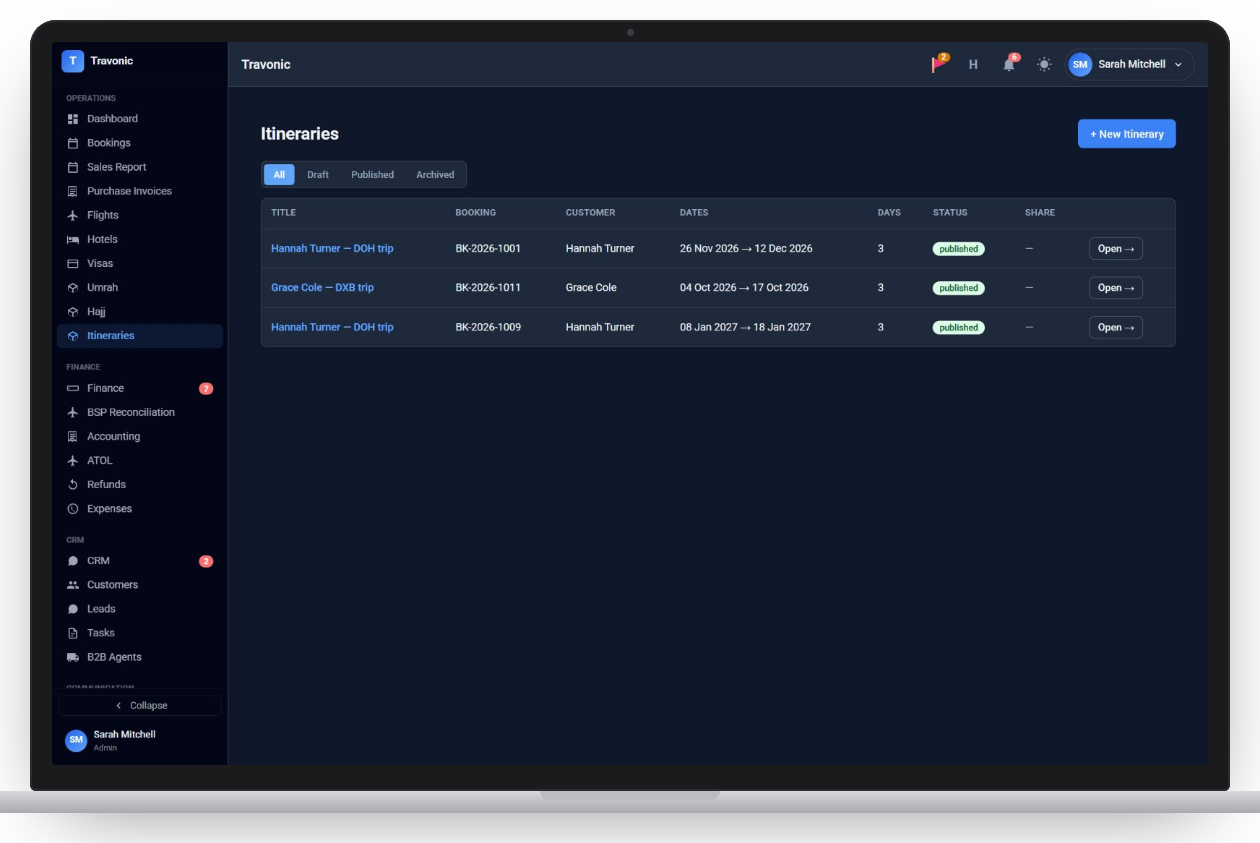
Task: Click the Umrah cube icon
Action: click(73, 287)
